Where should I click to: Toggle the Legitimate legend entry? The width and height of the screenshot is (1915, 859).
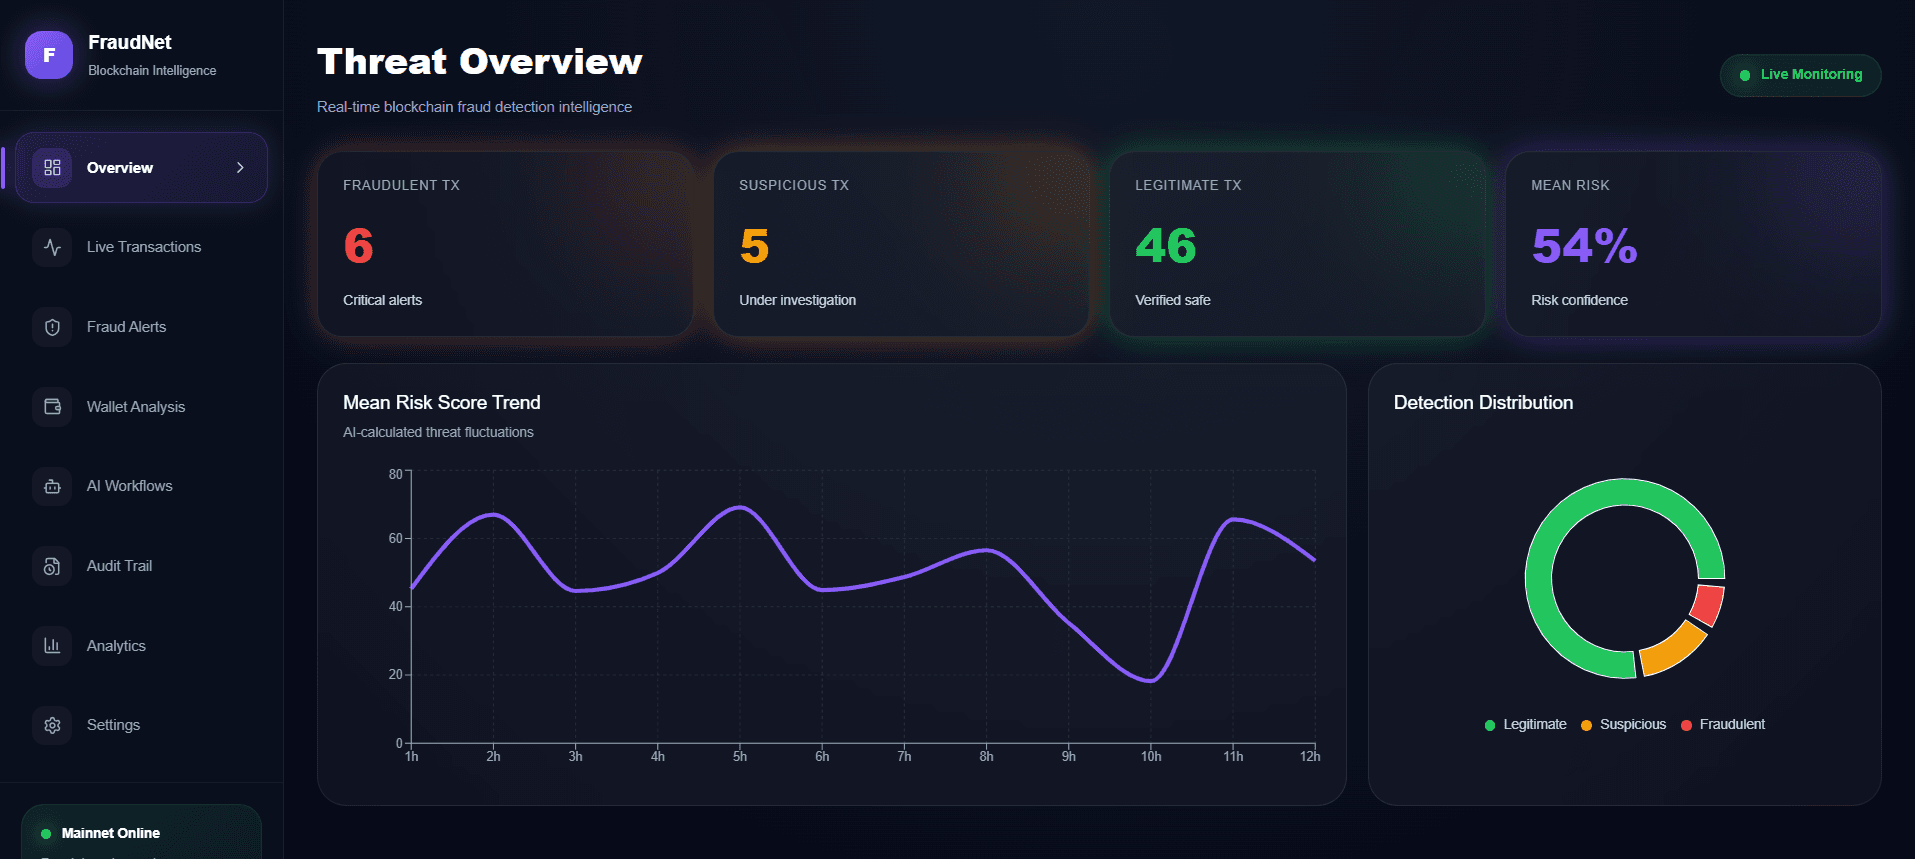pyautogui.click(x=1525, y=725)
